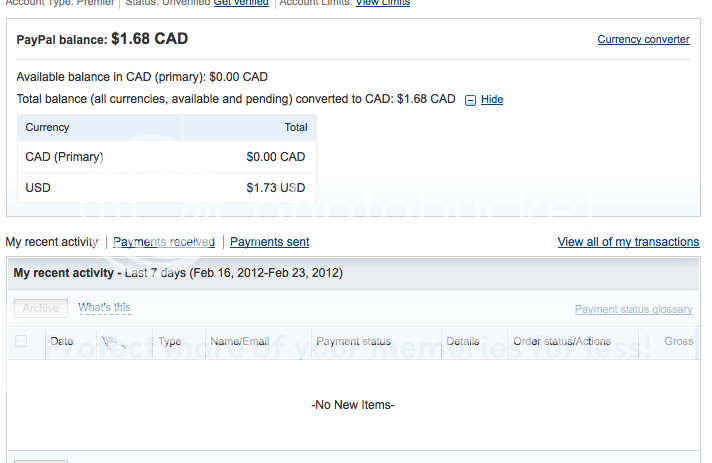Screen dimensions: 712x463
Task: Open the Currency converter link
Action: 643,40
